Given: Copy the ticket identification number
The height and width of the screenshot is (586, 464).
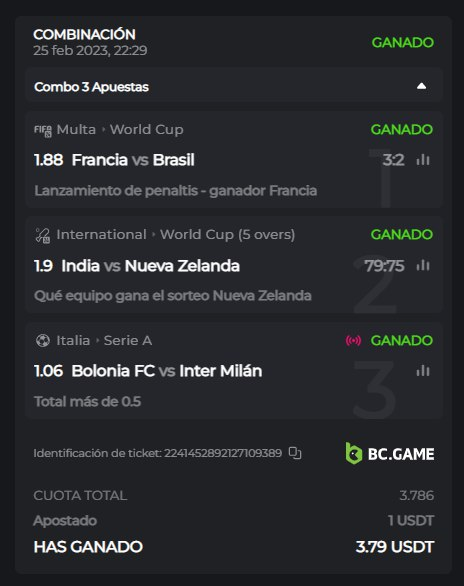Looking at the screenshot, I should [295, 453].
